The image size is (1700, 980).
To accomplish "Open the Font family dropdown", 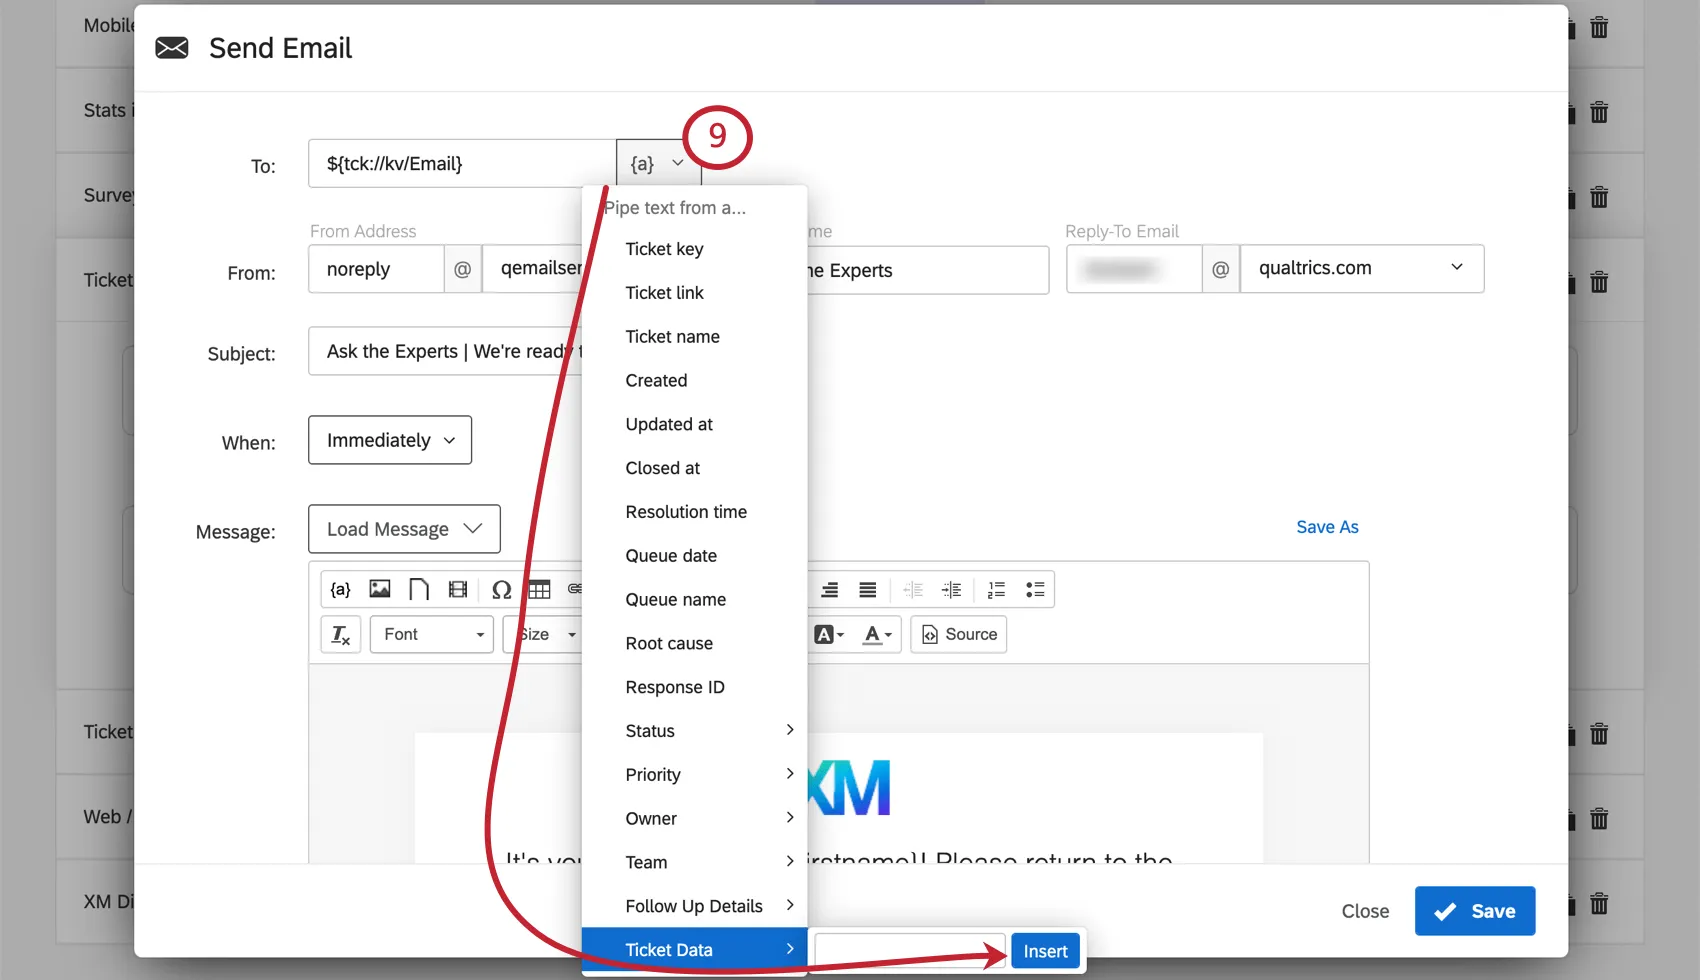I will coord(431,634).
